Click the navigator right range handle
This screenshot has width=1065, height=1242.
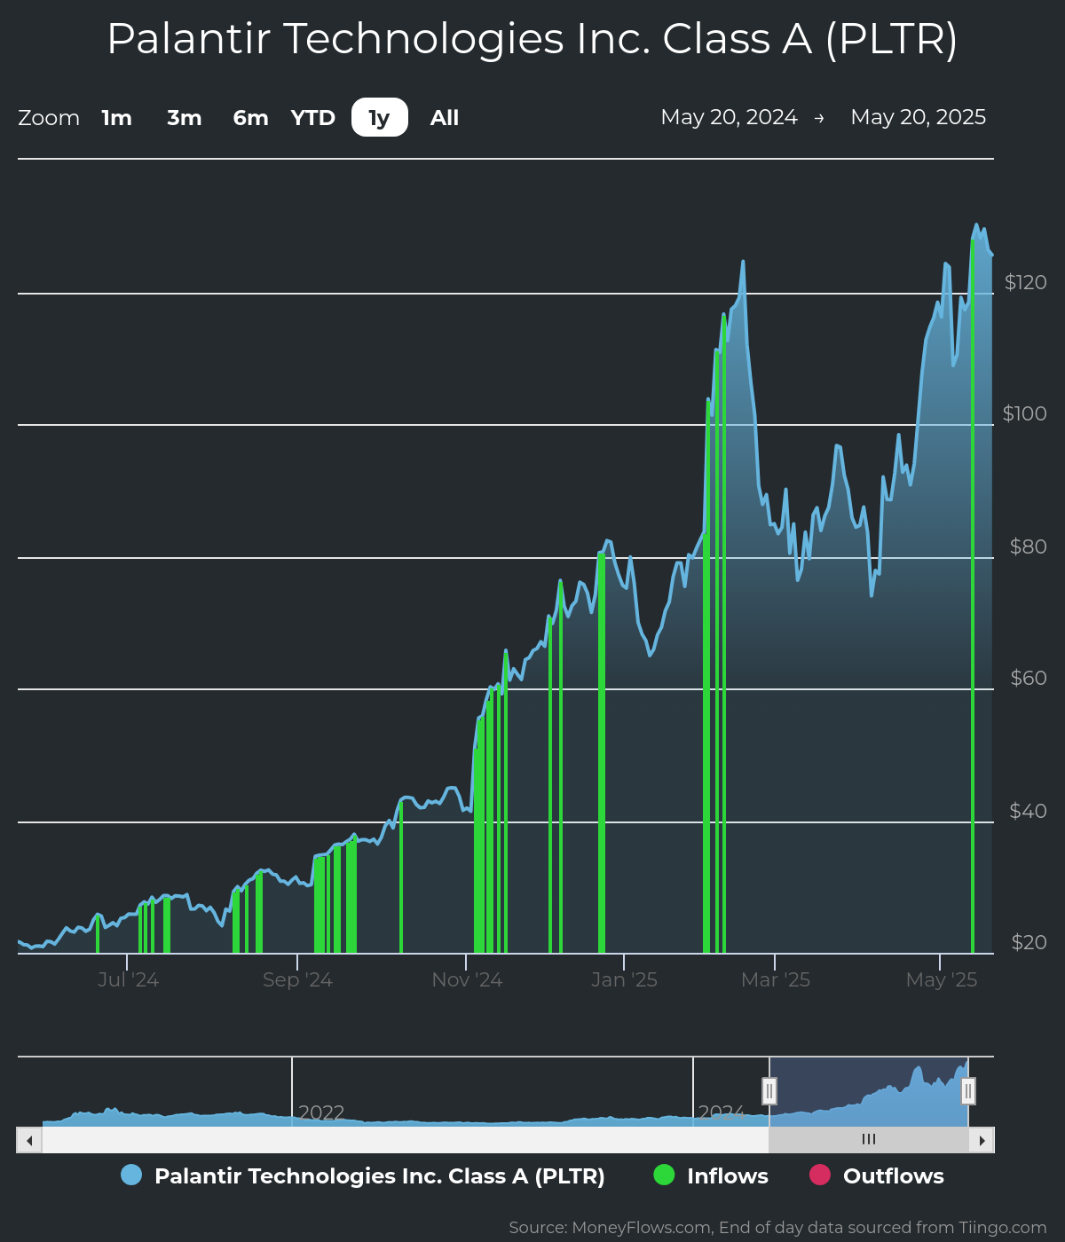point(968,1090)
